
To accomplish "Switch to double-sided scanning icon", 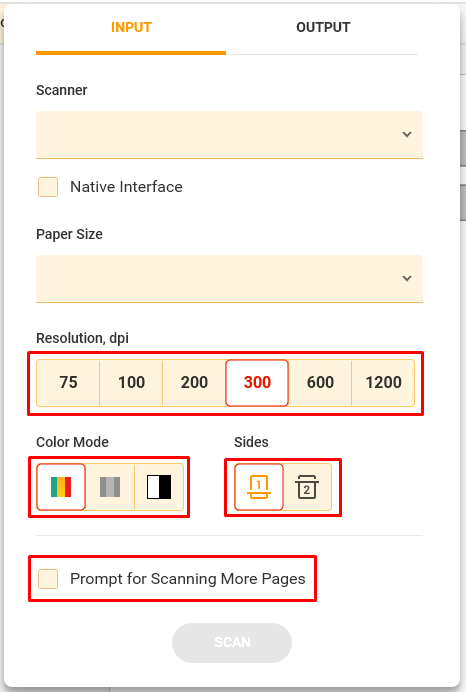I will [307, 487].
